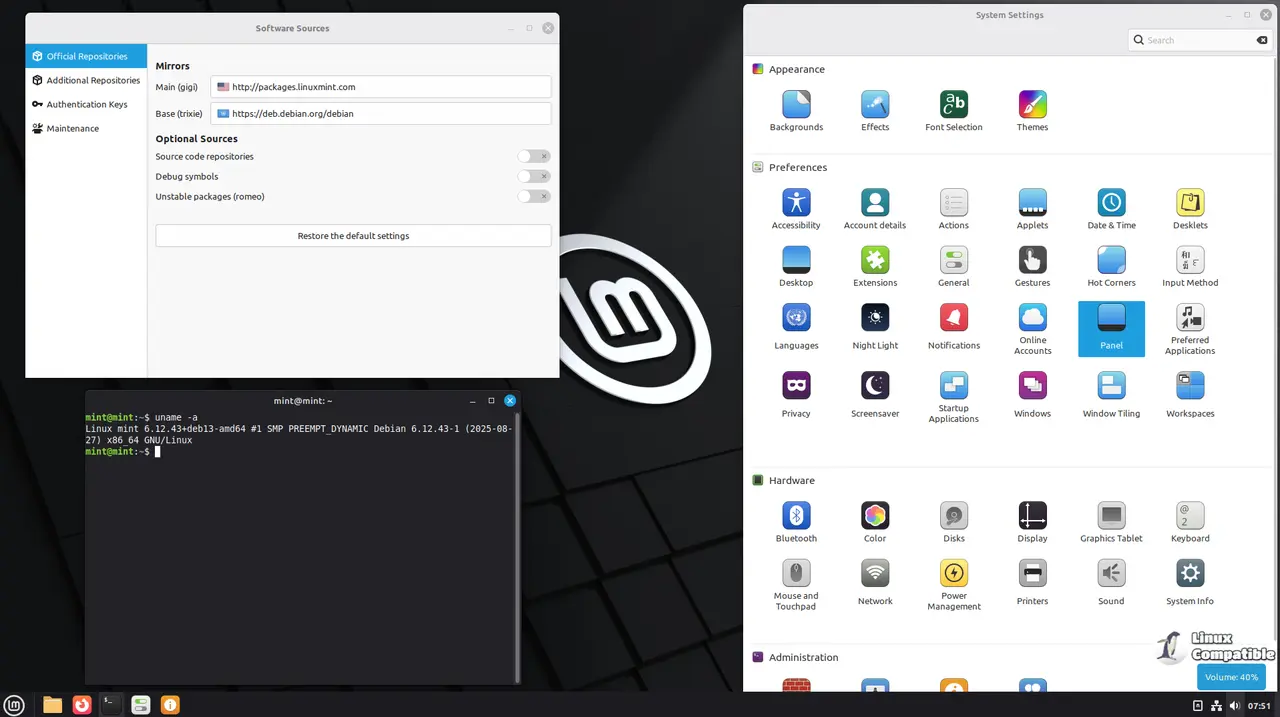Screen dimensions: 1280x717
Task: Enable Unstable packages (romeo) switch
Action: tap(534, 196)
